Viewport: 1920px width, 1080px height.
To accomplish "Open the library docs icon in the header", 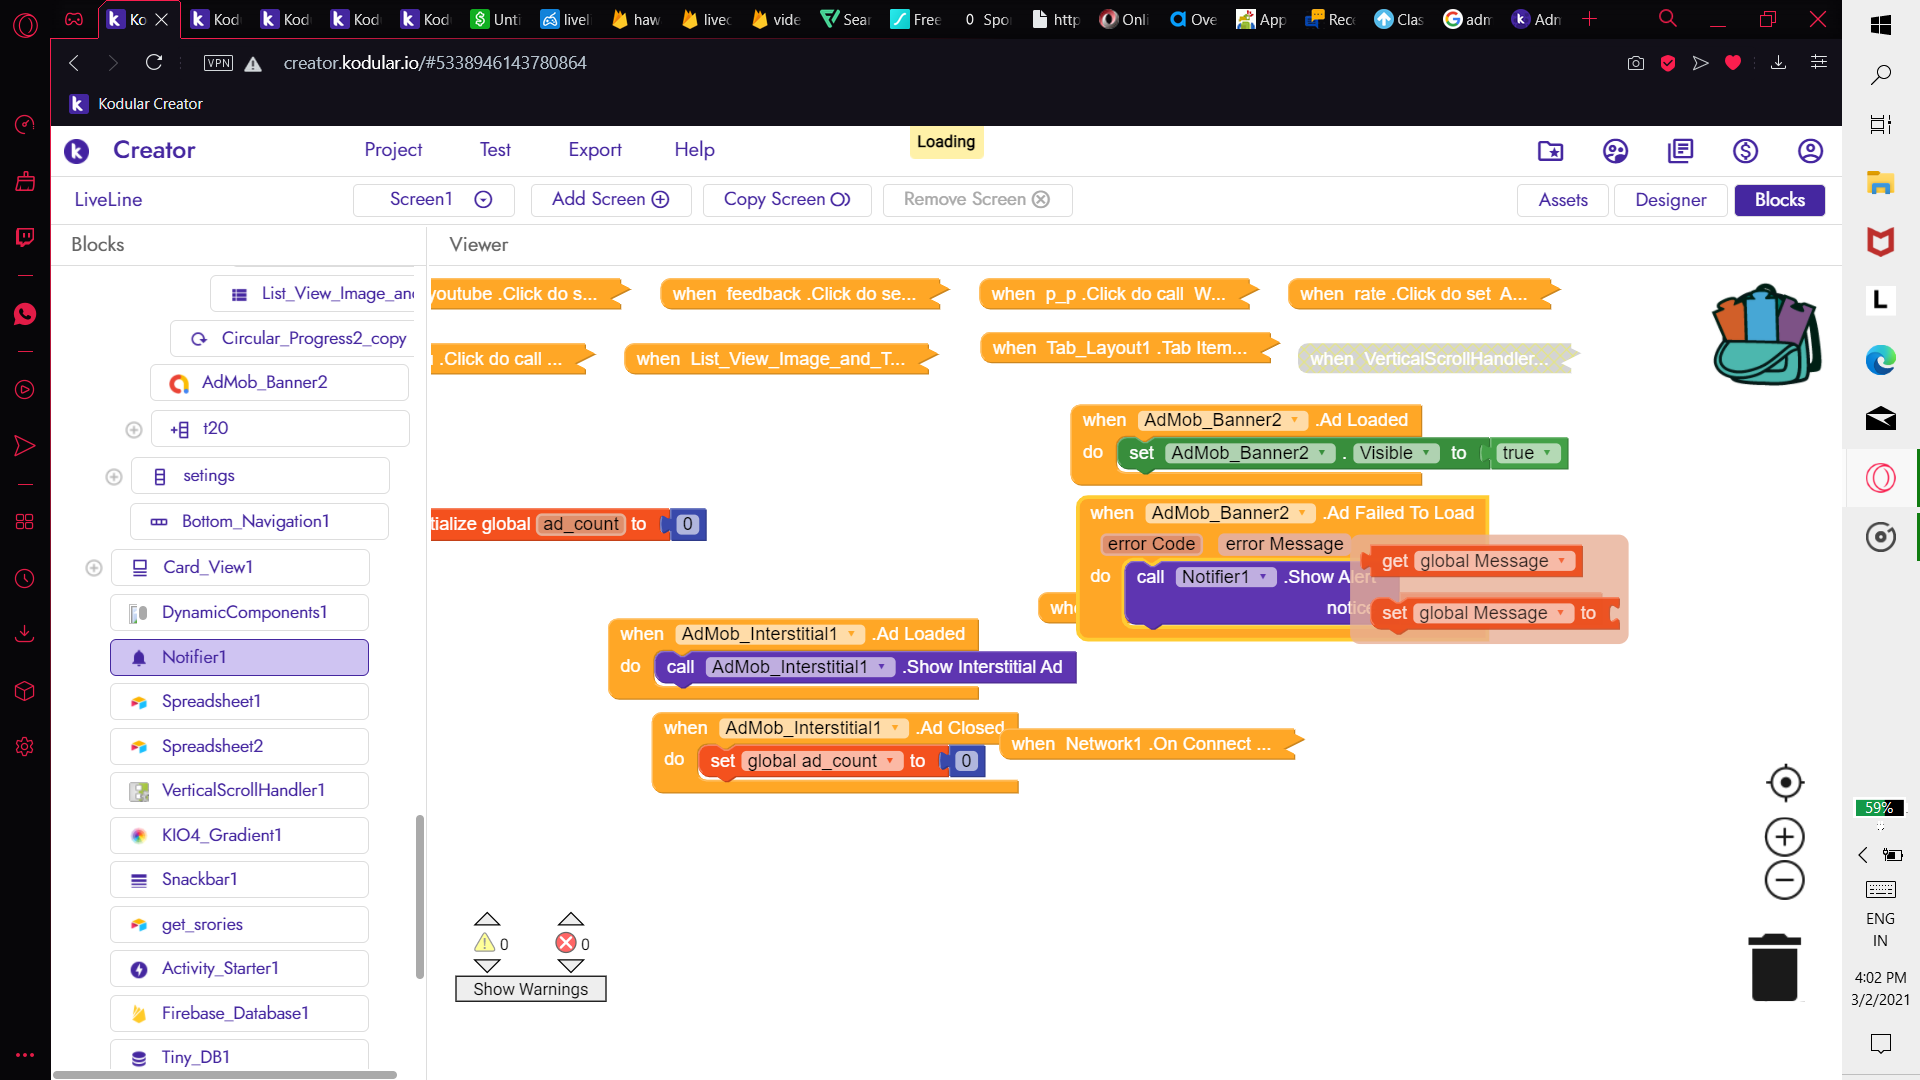I will pos(1680,151).
